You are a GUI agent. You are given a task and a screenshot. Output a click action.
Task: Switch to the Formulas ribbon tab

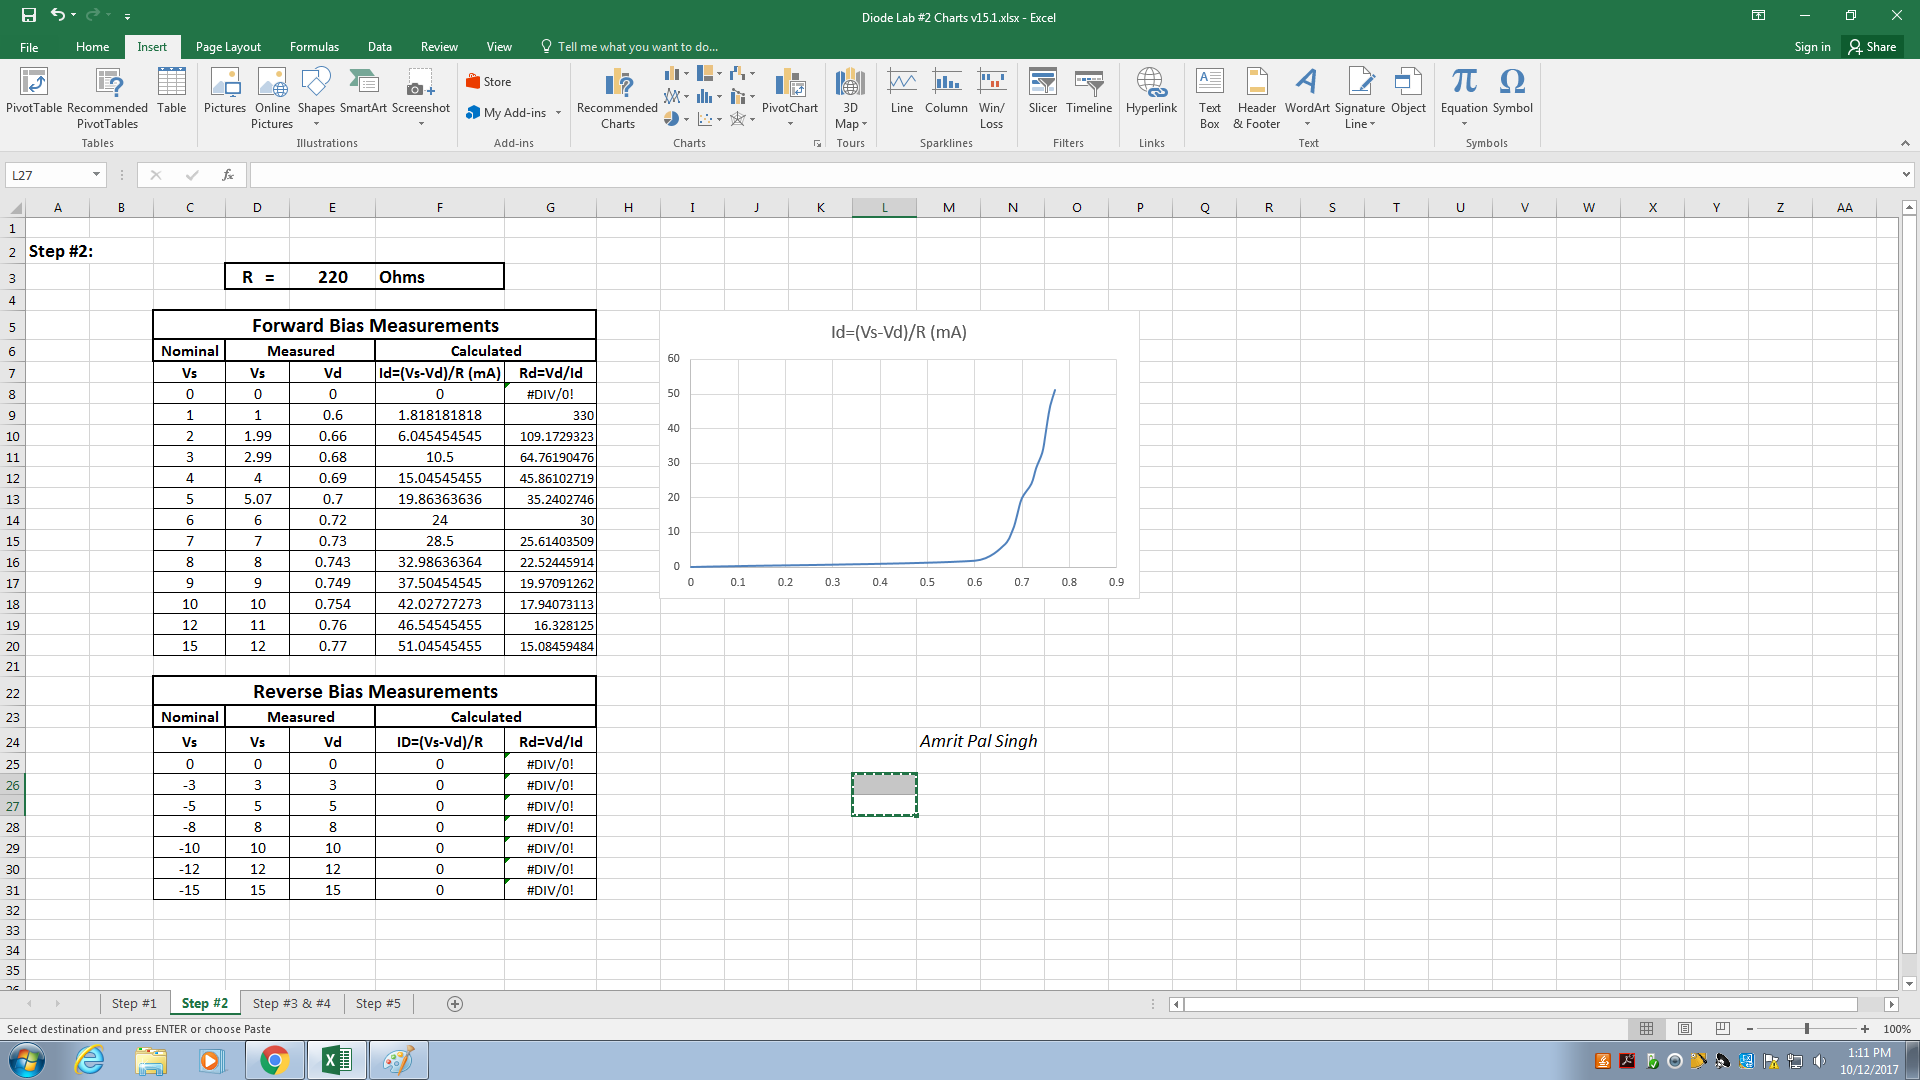[314, 47]
